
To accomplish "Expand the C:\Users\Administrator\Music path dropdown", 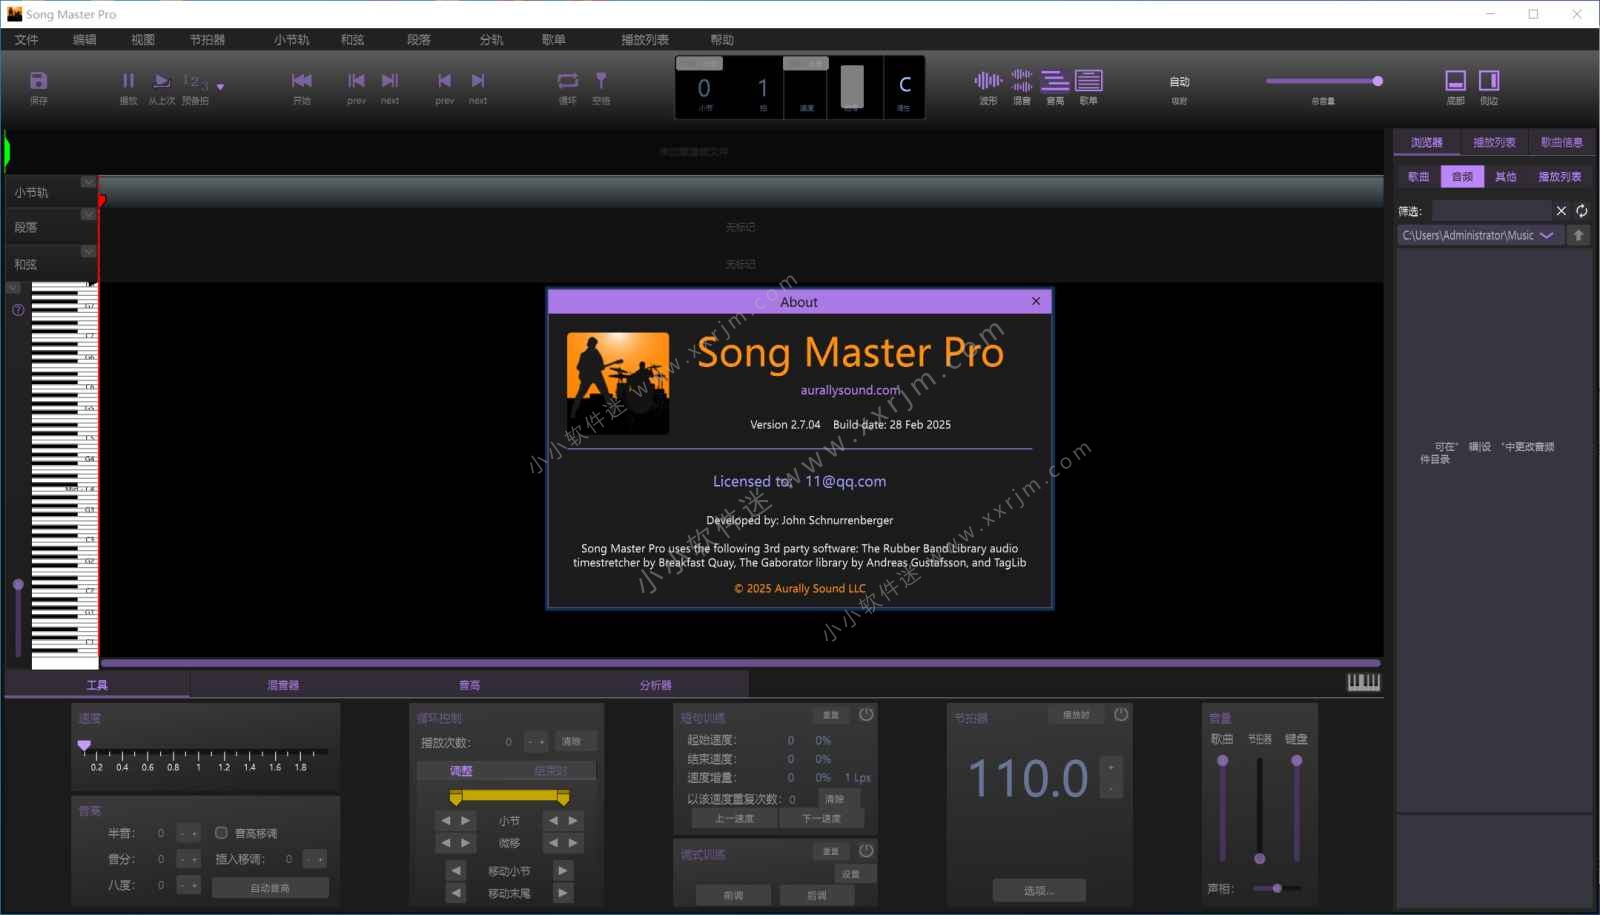I will 1547,236.
